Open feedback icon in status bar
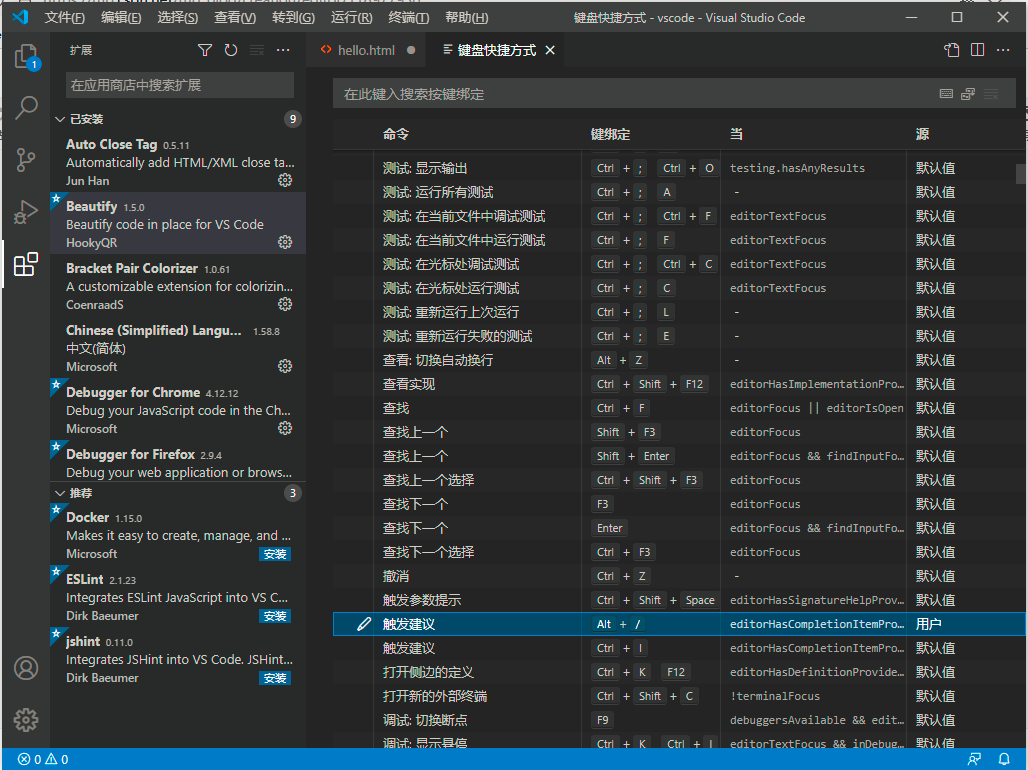The image size is (1028, 770). pyautogui.click(x=975, y=759)
